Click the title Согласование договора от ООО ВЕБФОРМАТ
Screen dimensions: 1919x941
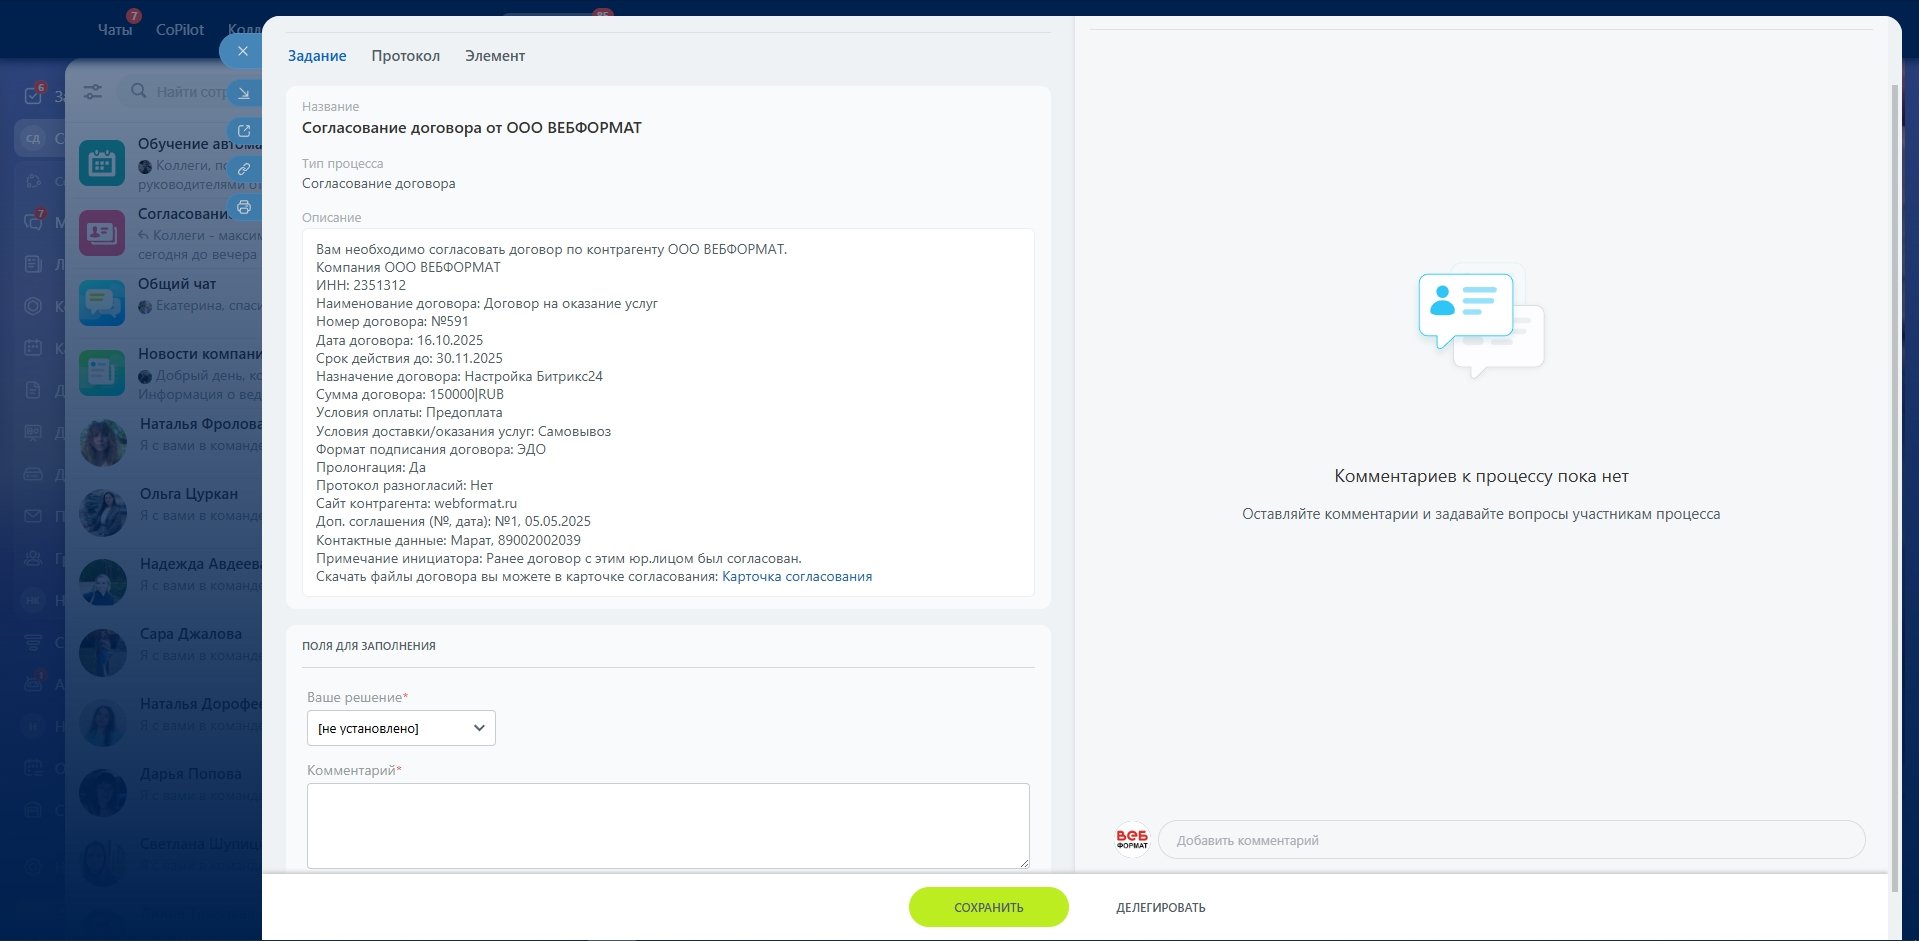point(472,128)
